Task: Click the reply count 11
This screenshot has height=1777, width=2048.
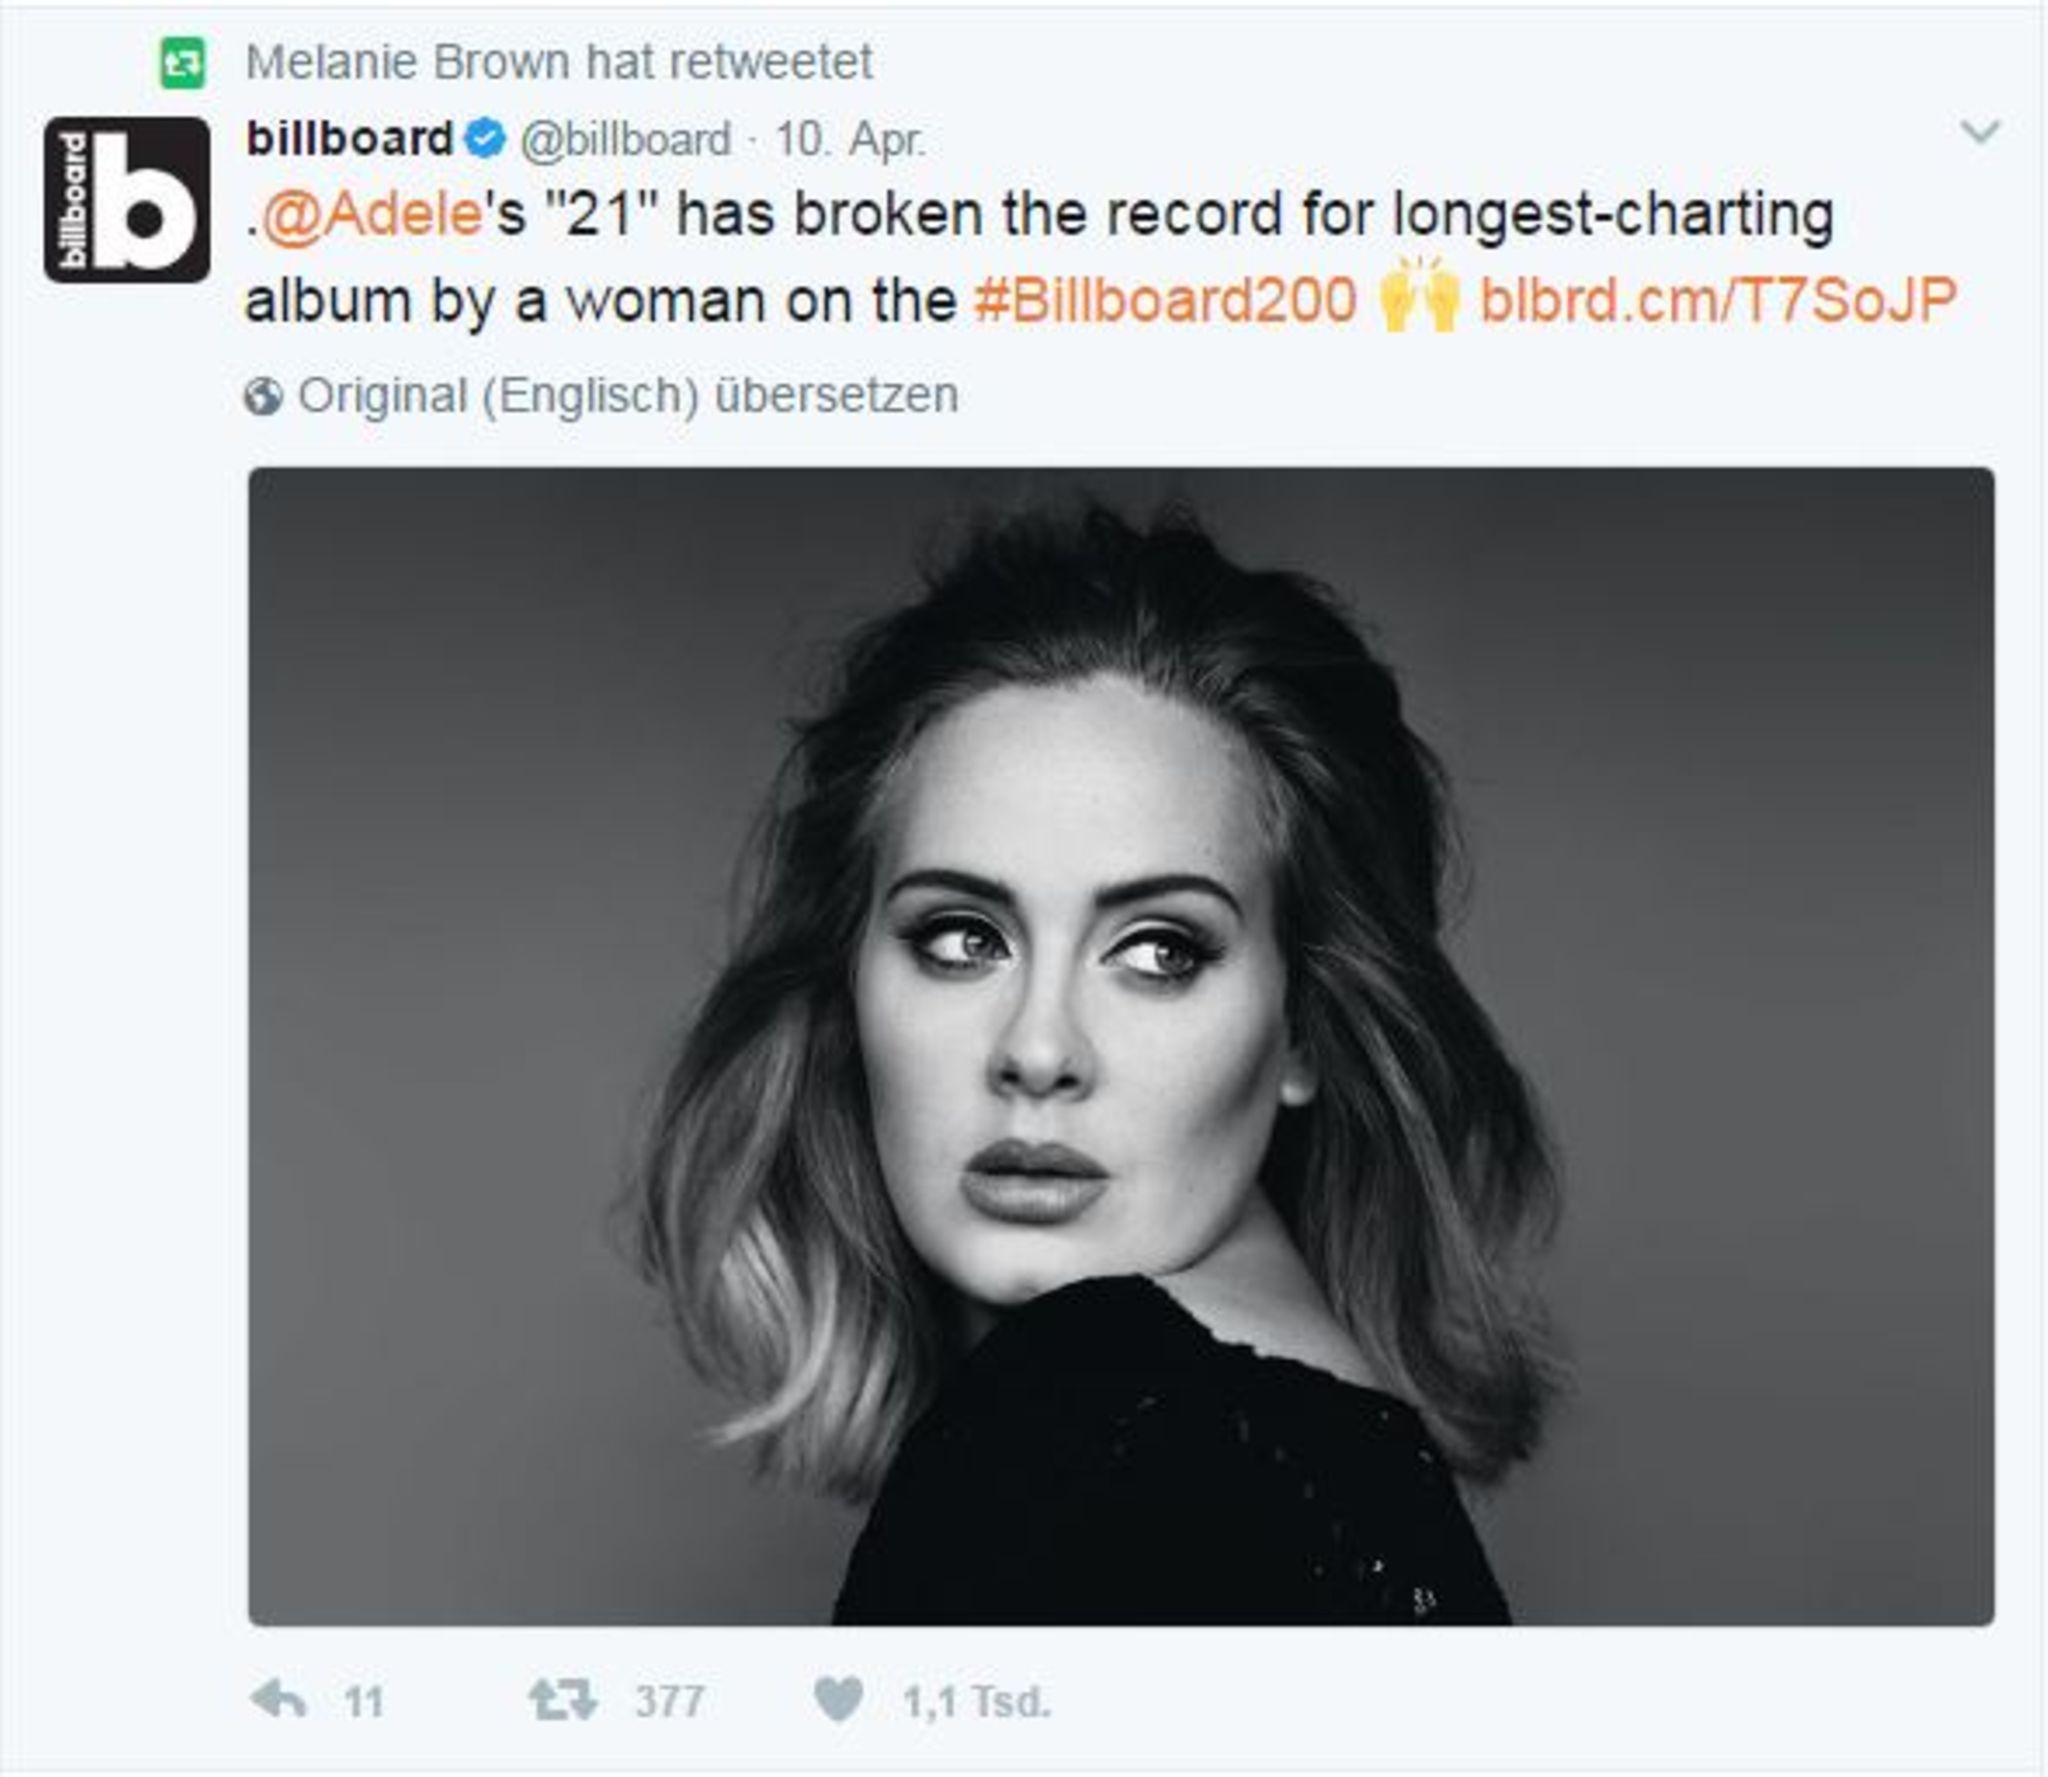Action: click(x=364, y=1701)
